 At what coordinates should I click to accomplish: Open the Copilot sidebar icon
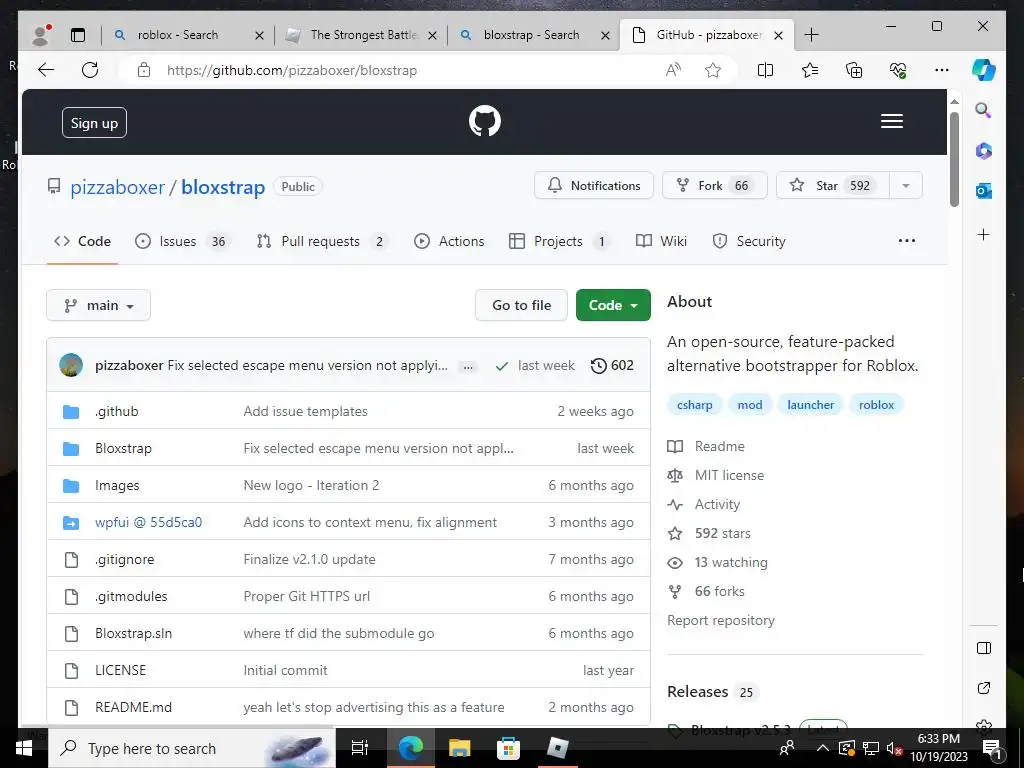point(984,70)
